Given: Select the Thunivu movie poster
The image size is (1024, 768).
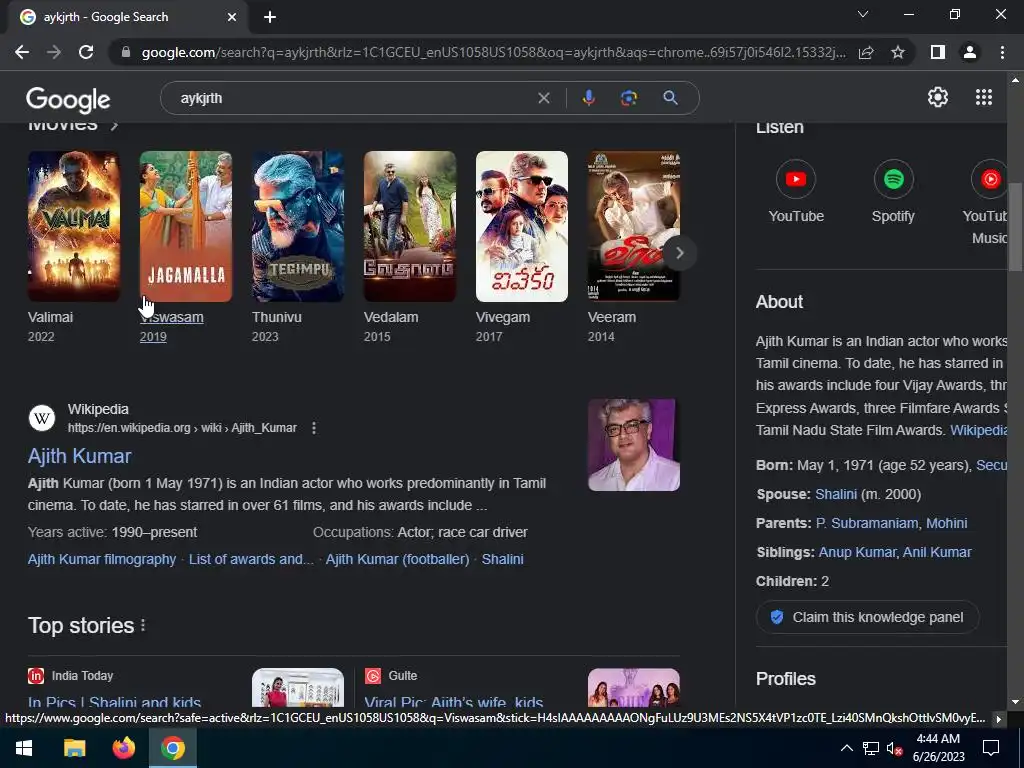Looking at the screenshot, I should coord(298,226).
